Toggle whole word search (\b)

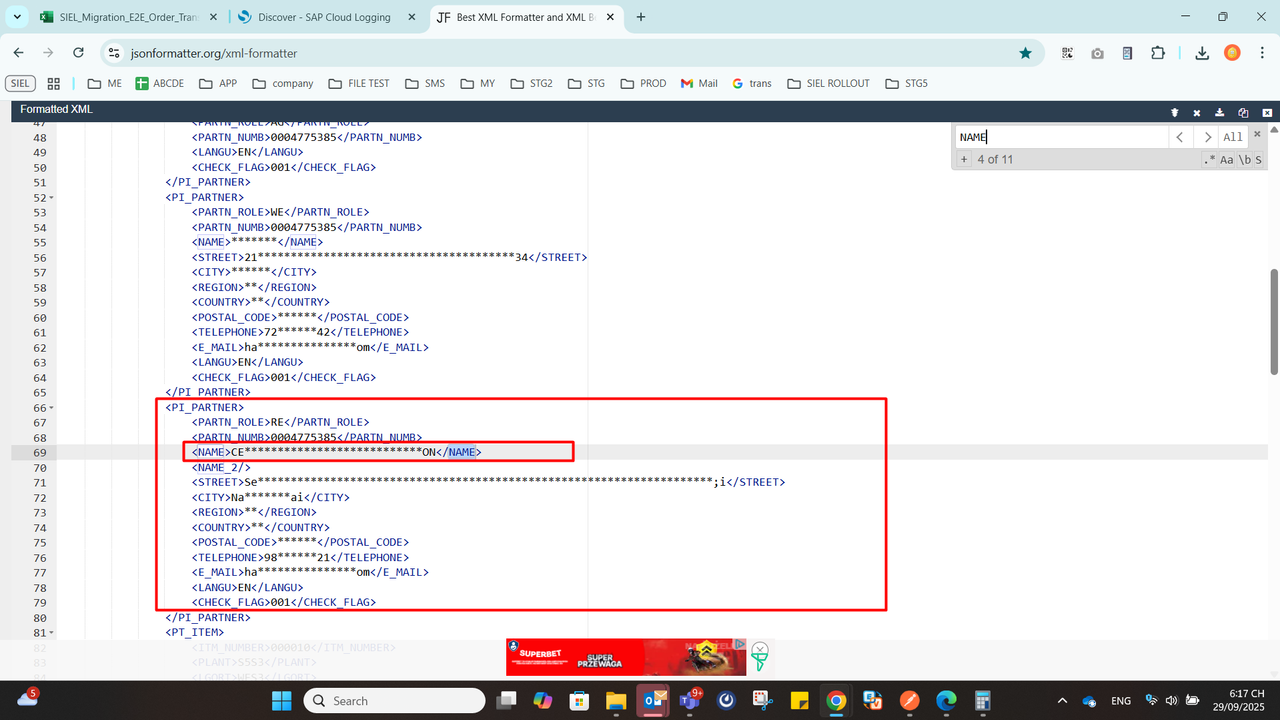(1244, 160)
